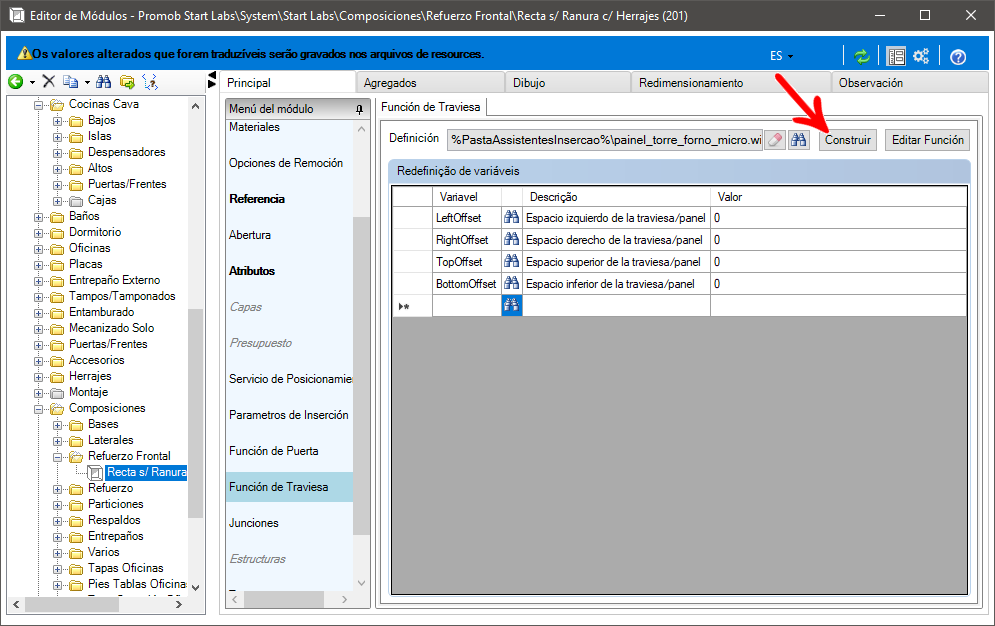The width and height of the screenshot is (995, 626).
Task: Open Función de Puerta menu item
Action: tap(273, 451)
